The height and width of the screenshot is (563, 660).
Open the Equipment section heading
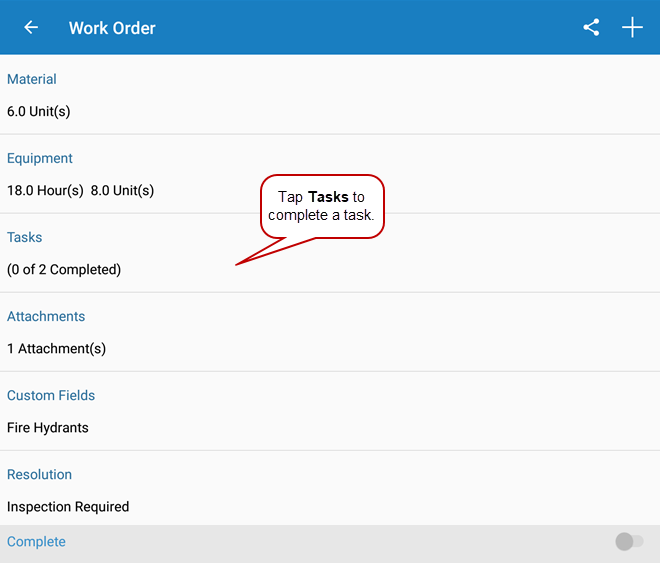pyautogui.click(x=40, y=158)
